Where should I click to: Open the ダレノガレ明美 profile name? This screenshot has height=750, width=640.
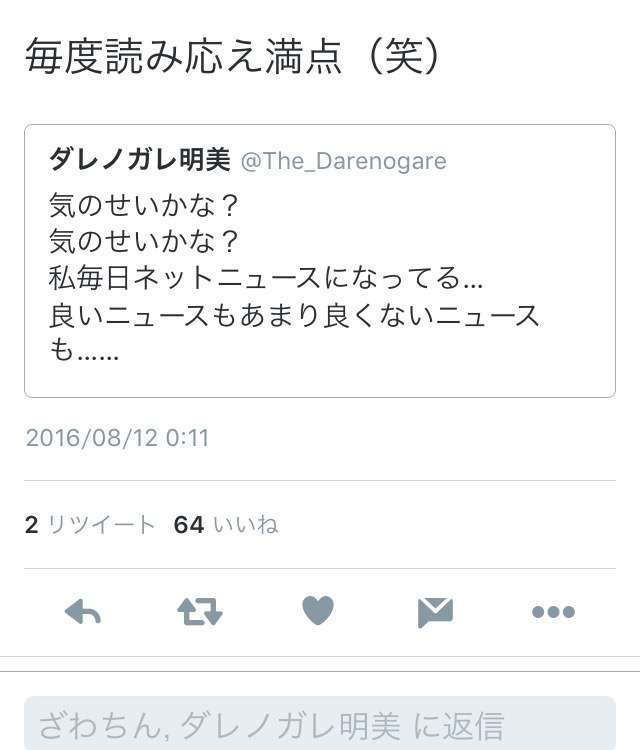pyautogui.click(x=140, y=160)
